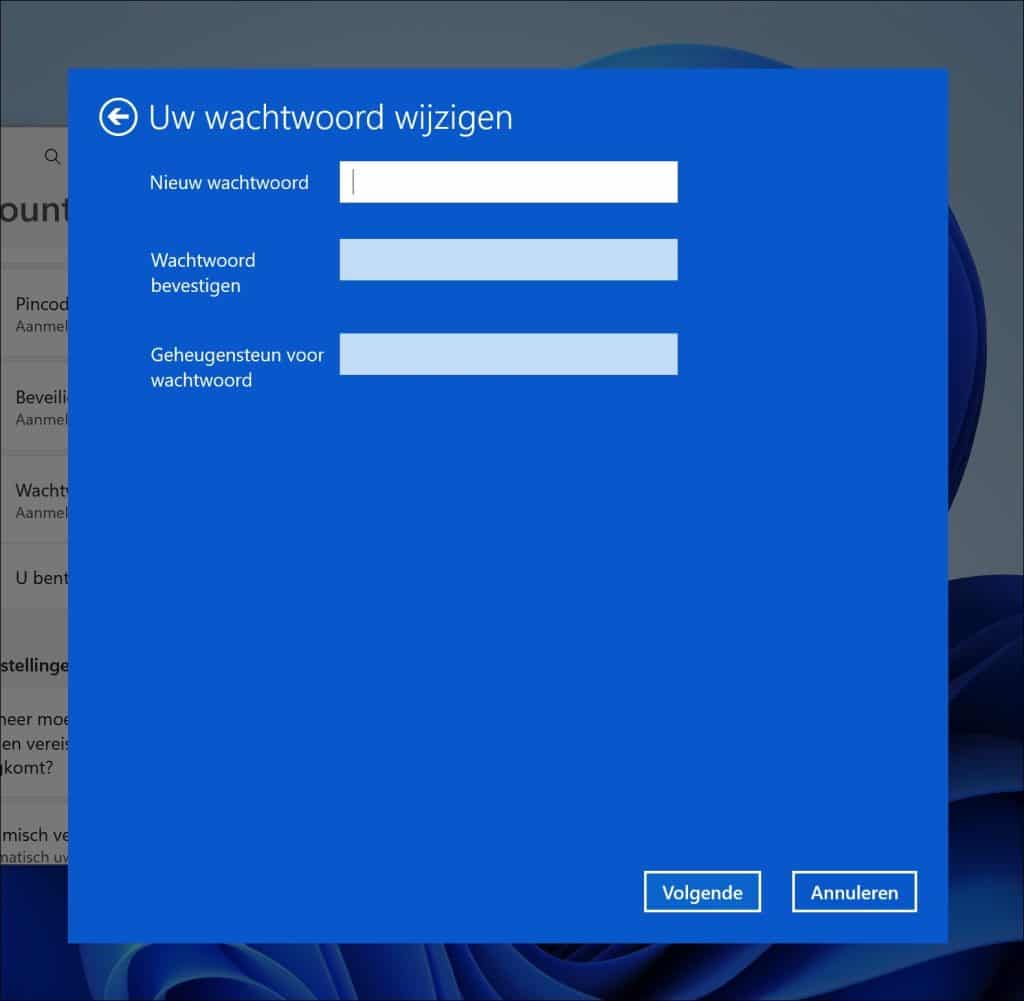
Task: Select the 'Geheugensteun voor wachtwoord' label
Action: click(x=237, y=368)
